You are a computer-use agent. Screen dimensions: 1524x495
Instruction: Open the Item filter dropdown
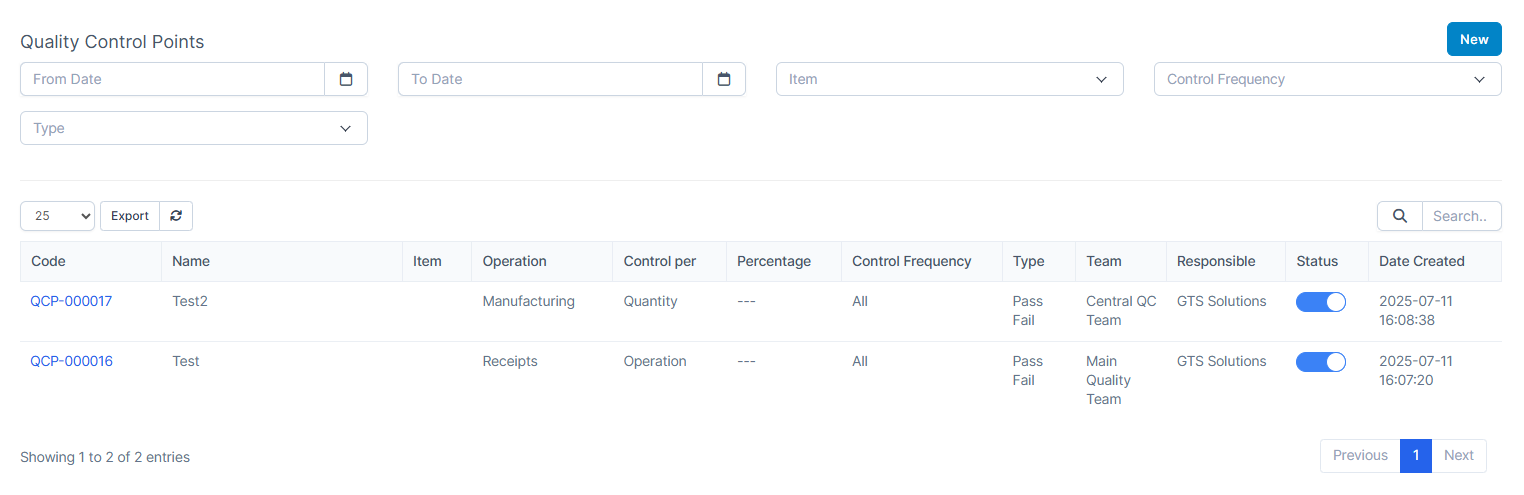coord(949,79)
